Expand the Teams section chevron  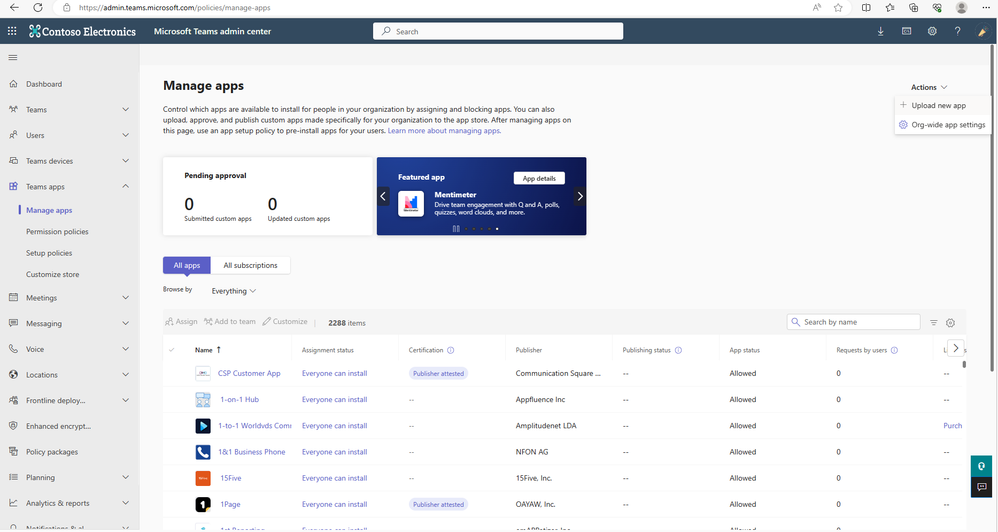pos(125,109)
